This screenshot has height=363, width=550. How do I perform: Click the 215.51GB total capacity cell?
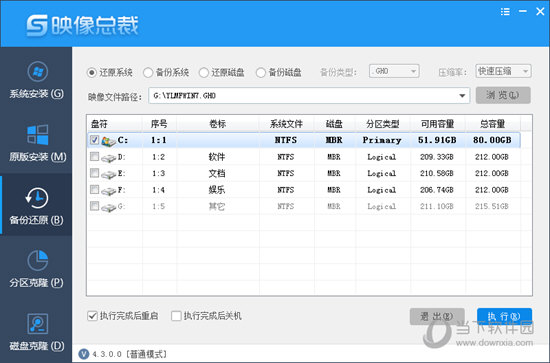[492, 207]
